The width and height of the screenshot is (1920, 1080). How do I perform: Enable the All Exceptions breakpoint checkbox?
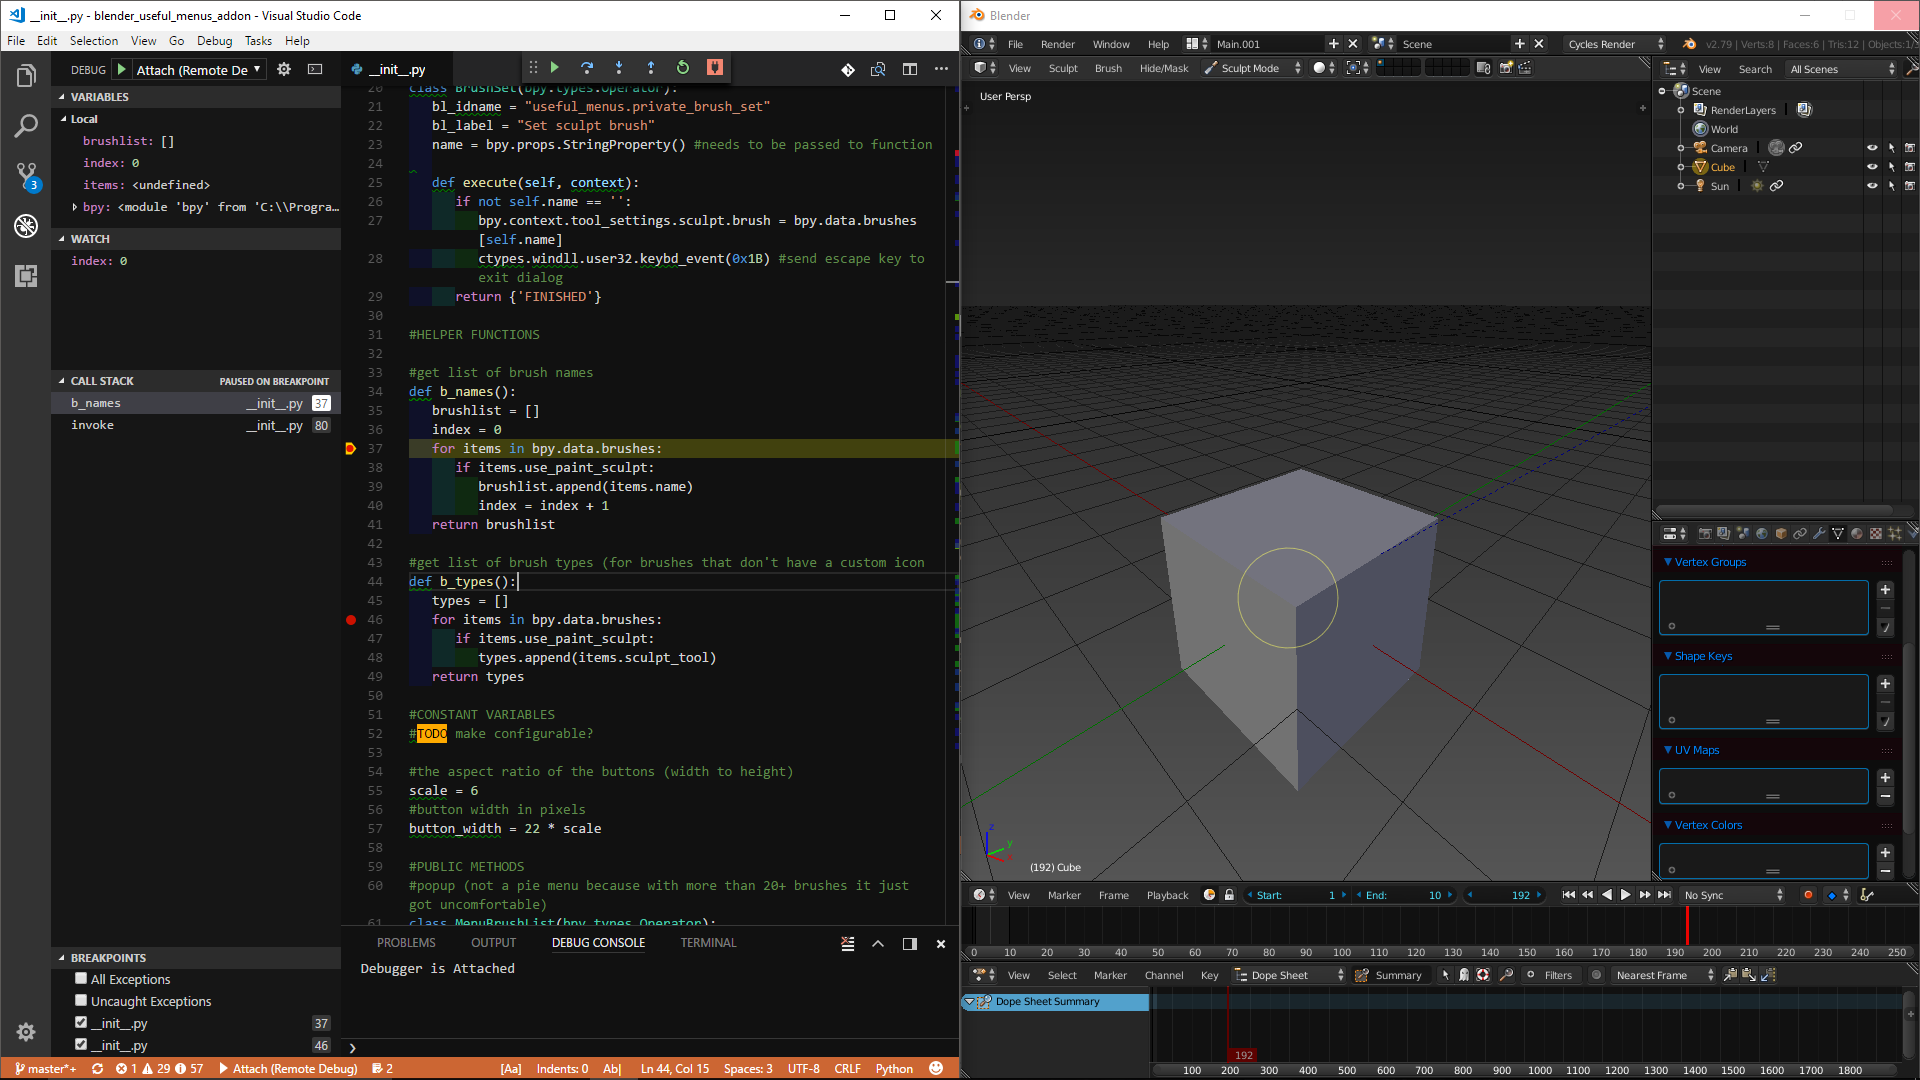[x=80, y=978]
